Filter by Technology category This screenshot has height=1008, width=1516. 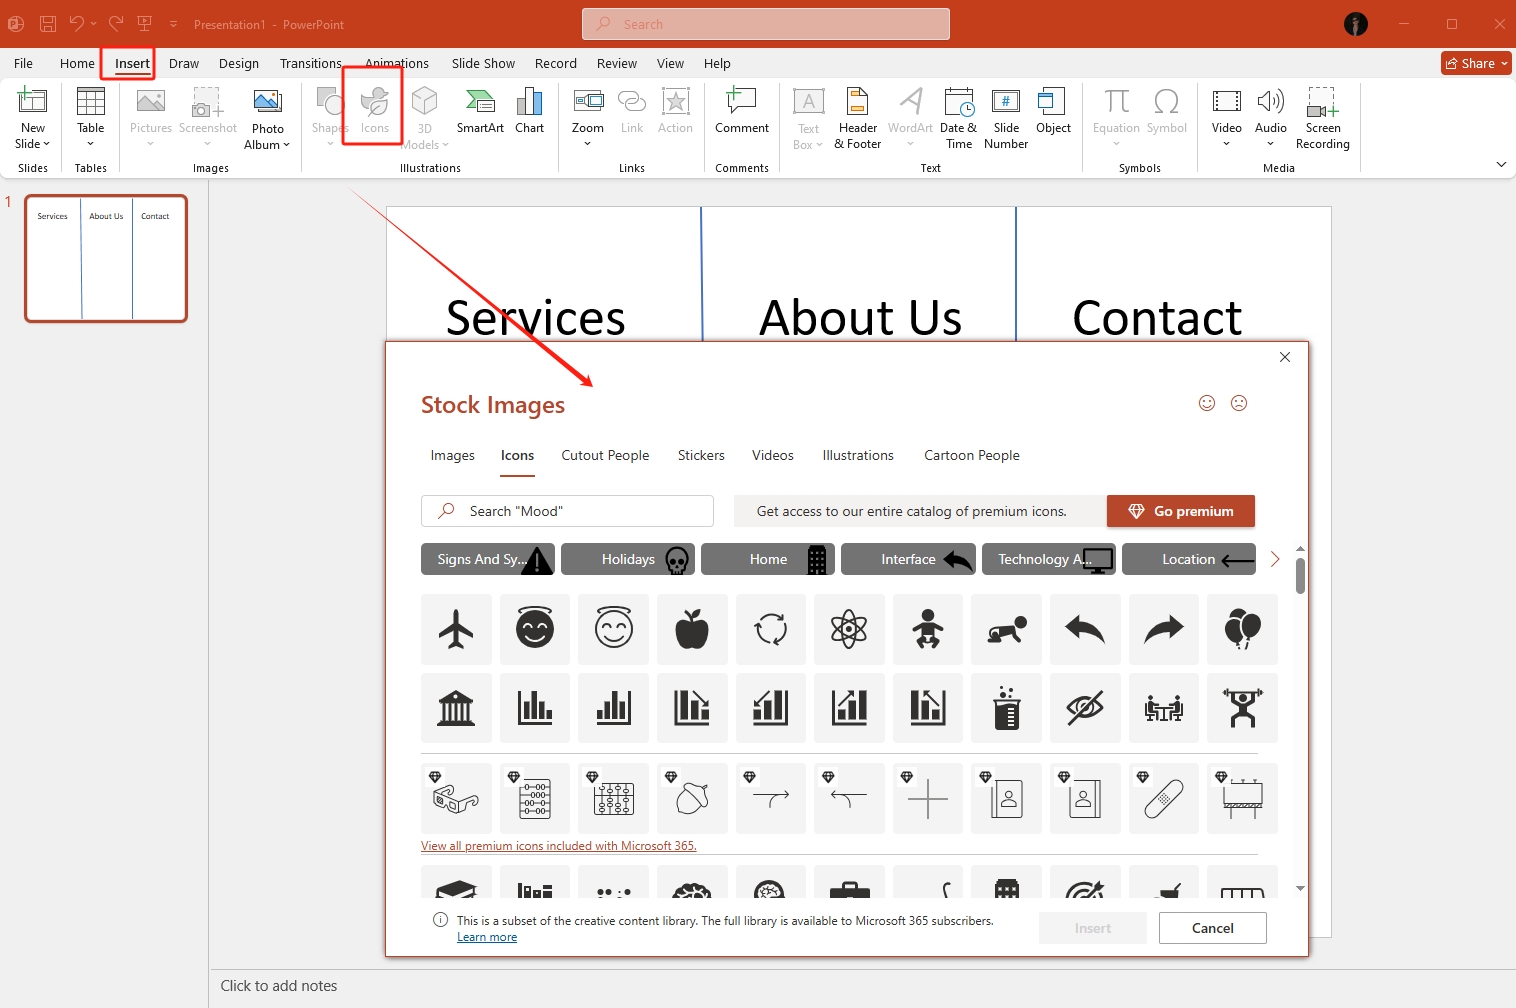point(1048,559)
